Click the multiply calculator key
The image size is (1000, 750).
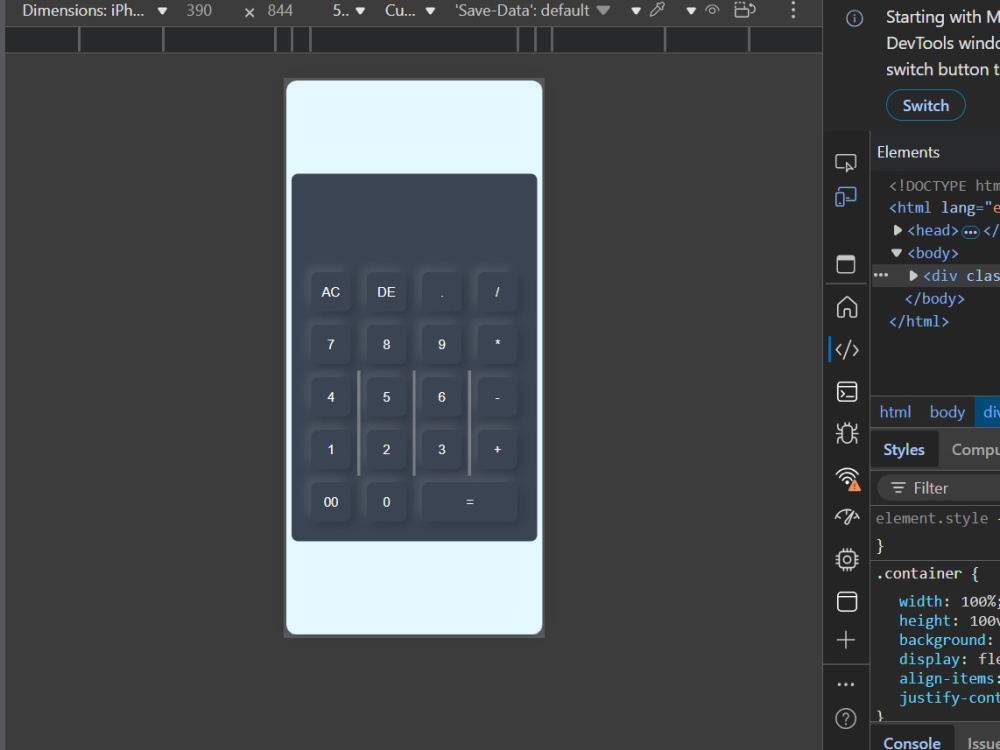coord(497,344)
